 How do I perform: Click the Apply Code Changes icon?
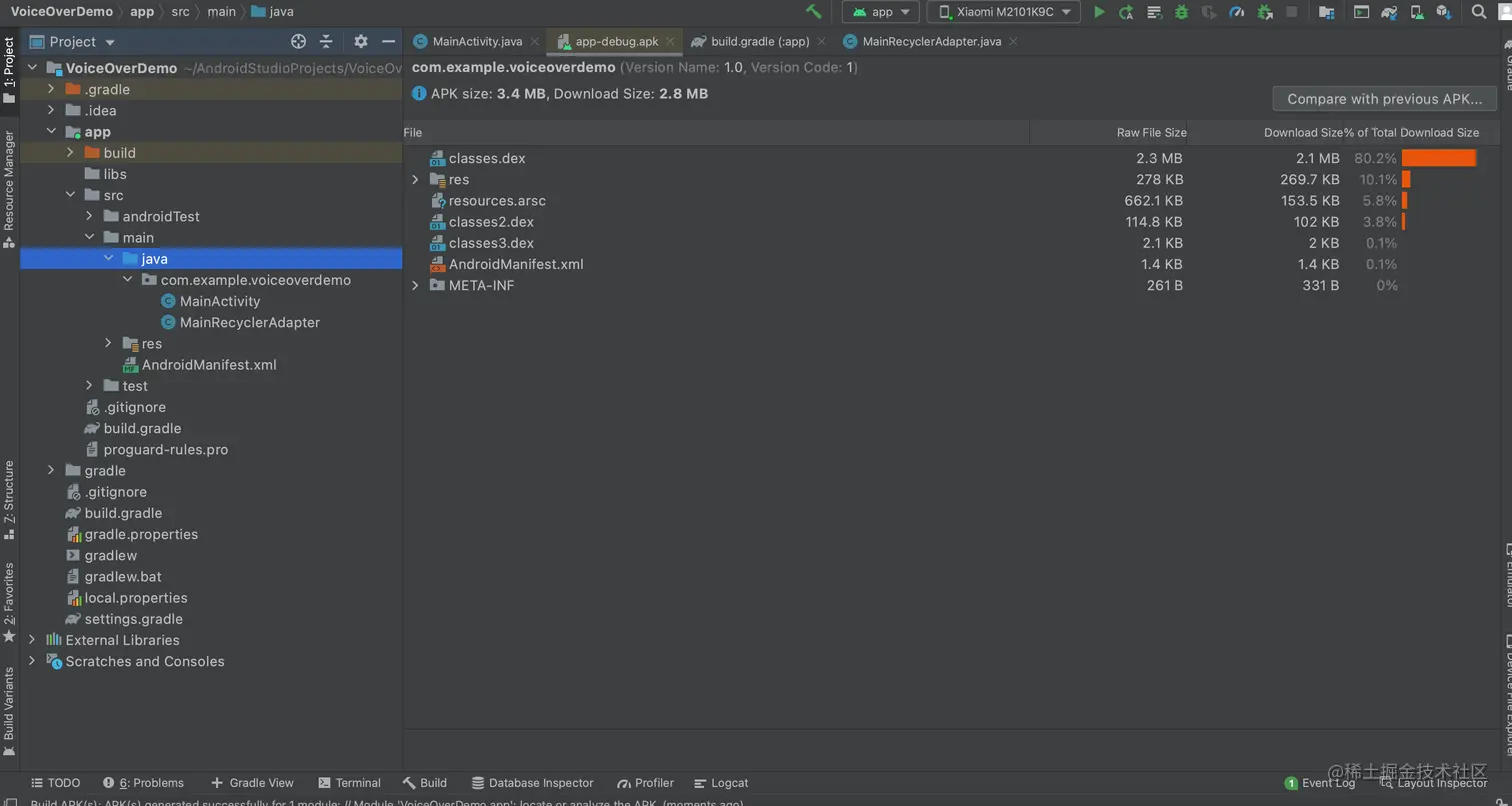click(1154, 12)
